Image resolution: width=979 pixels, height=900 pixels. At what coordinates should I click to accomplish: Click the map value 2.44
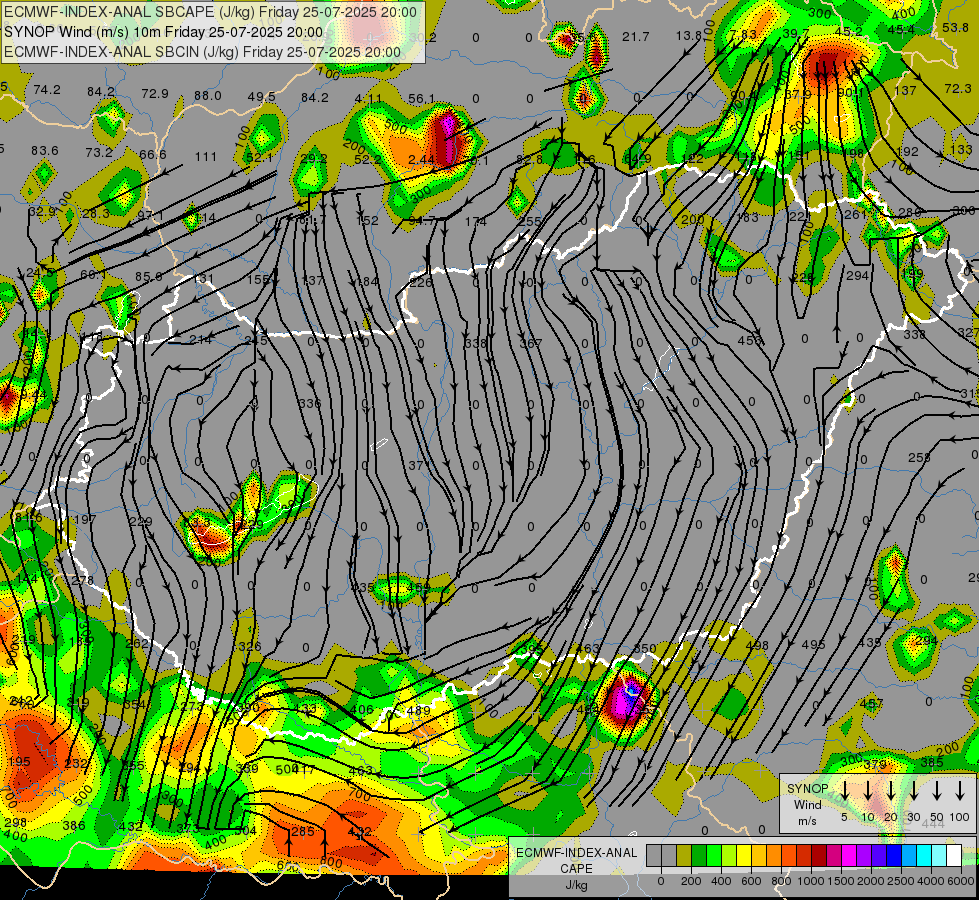(x=421, y=160)
